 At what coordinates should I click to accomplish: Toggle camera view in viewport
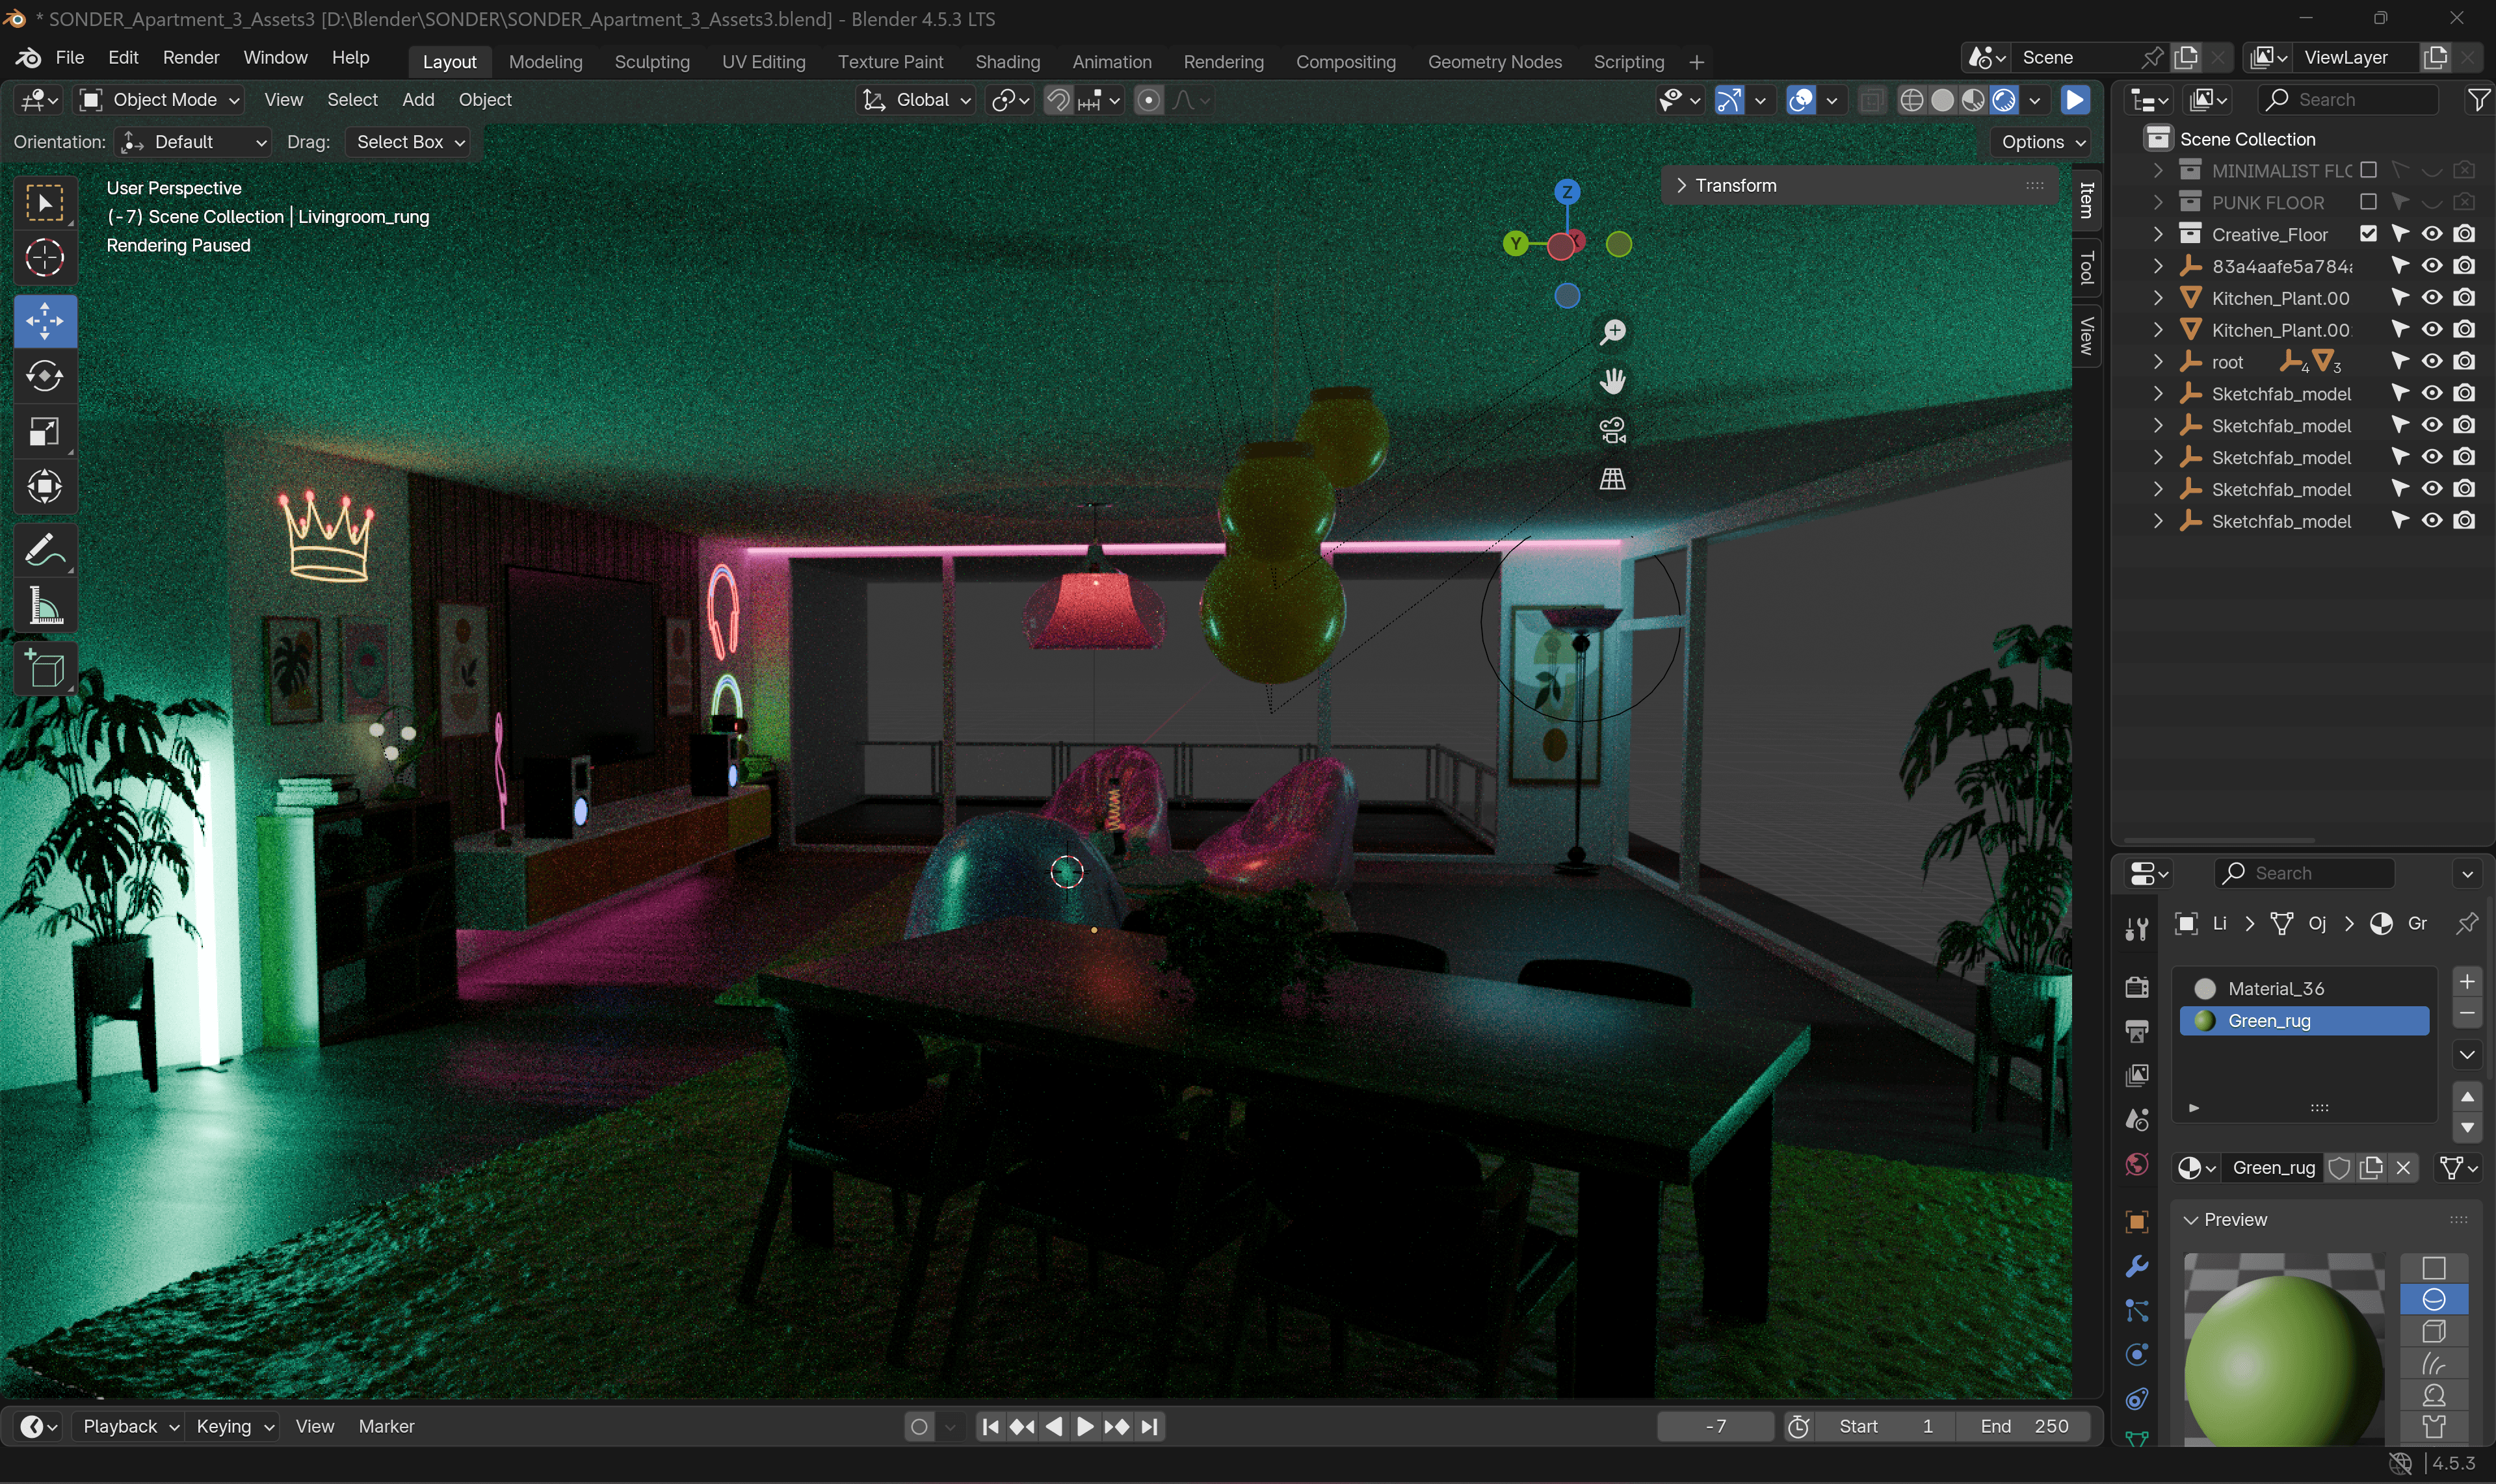pyautogui.click(x=1612, y=430)
